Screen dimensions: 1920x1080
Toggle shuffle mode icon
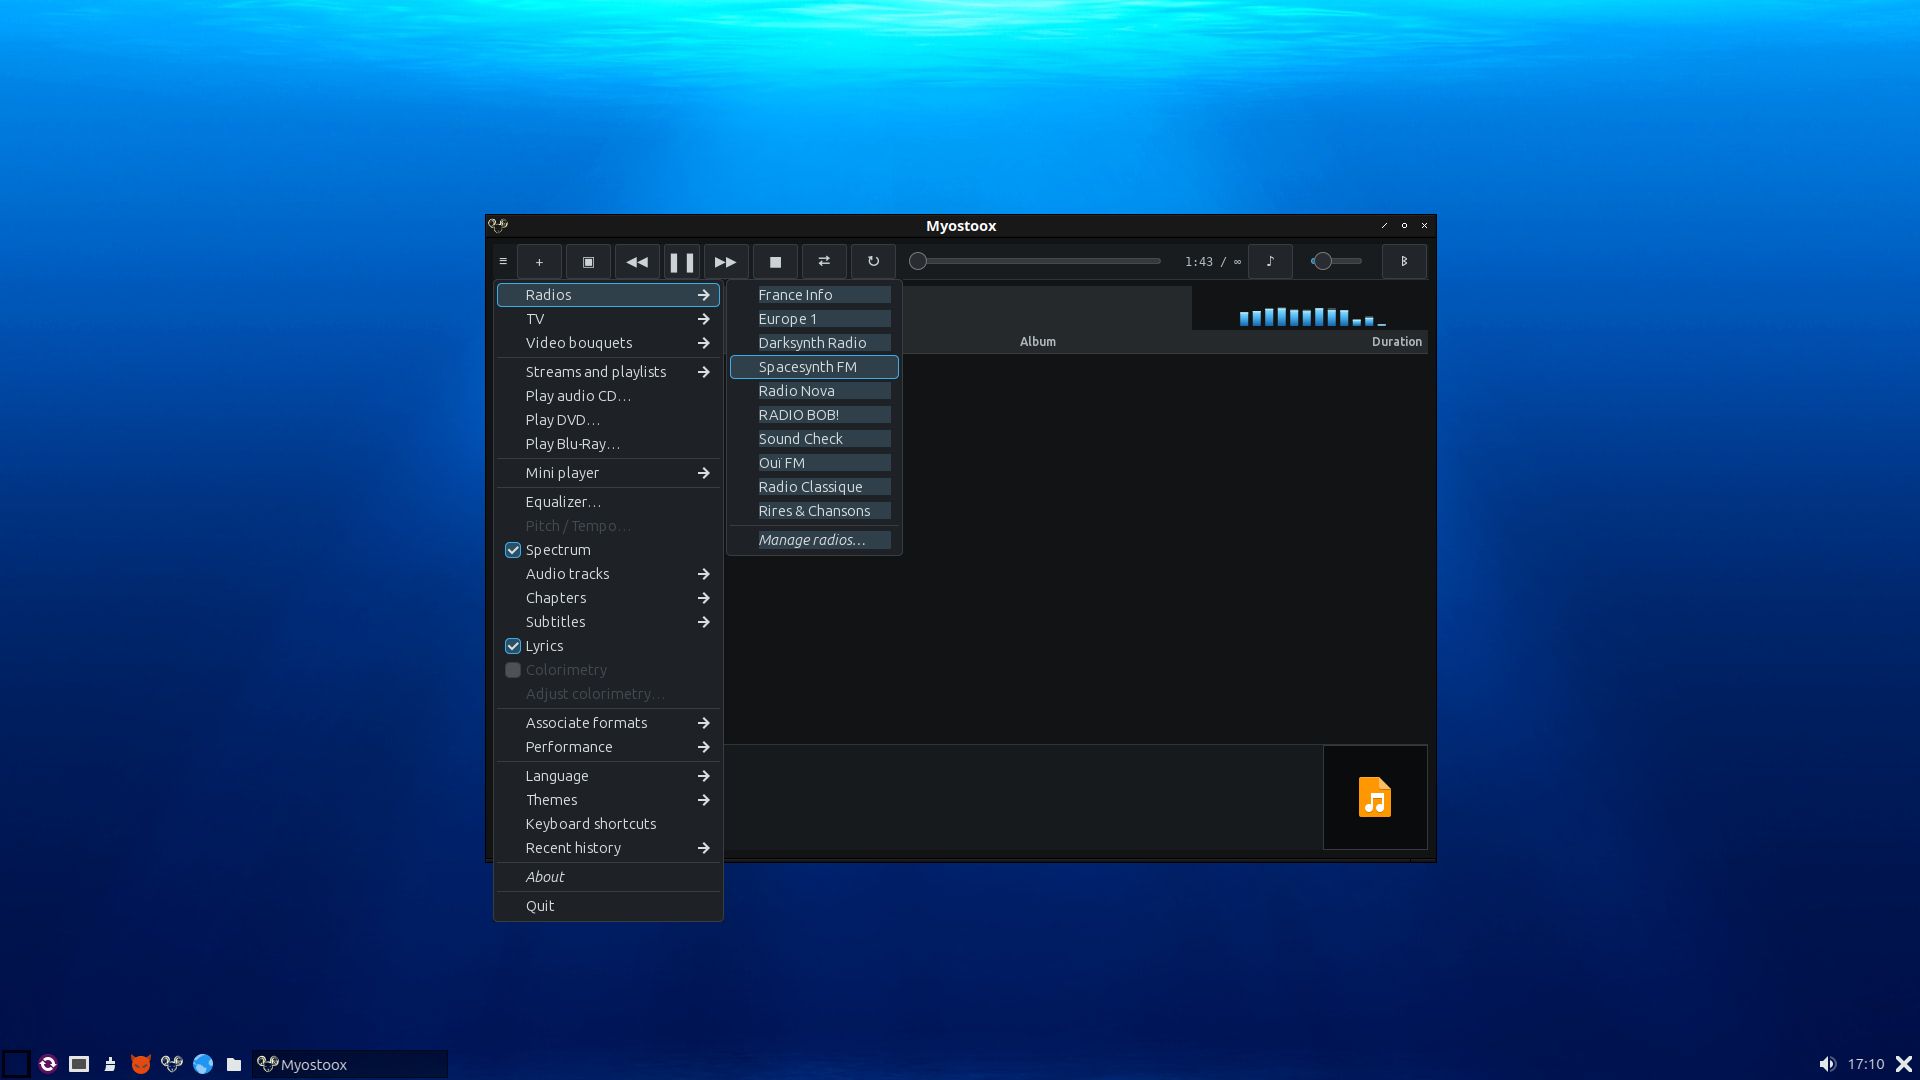[x=824, y=262]
